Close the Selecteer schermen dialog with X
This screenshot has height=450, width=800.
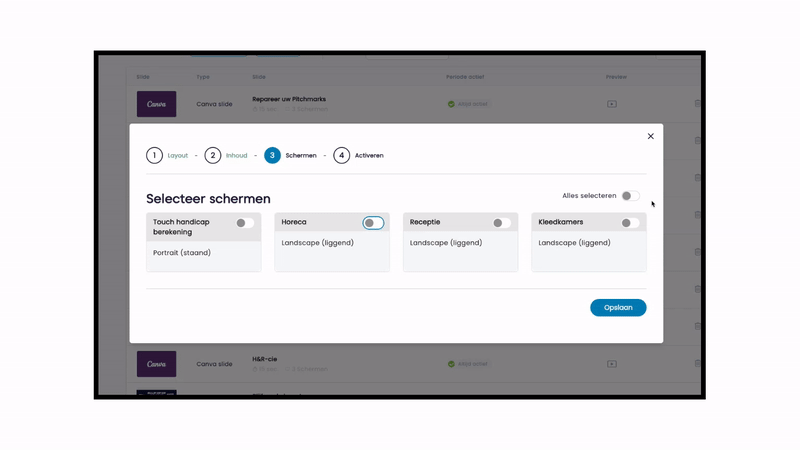click(650, 136)
